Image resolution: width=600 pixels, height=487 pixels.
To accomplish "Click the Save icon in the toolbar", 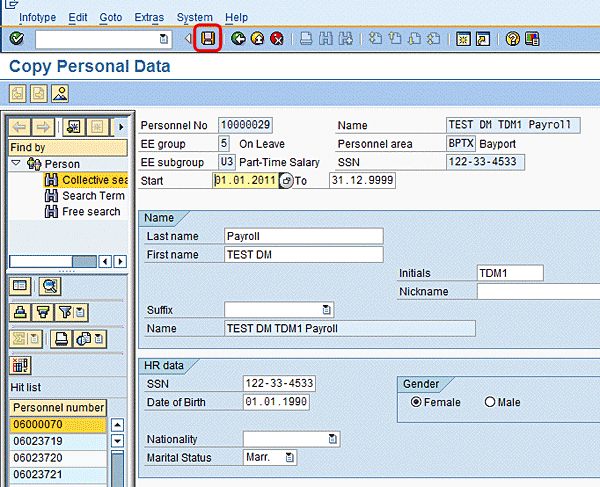I will tap(208, 39).
